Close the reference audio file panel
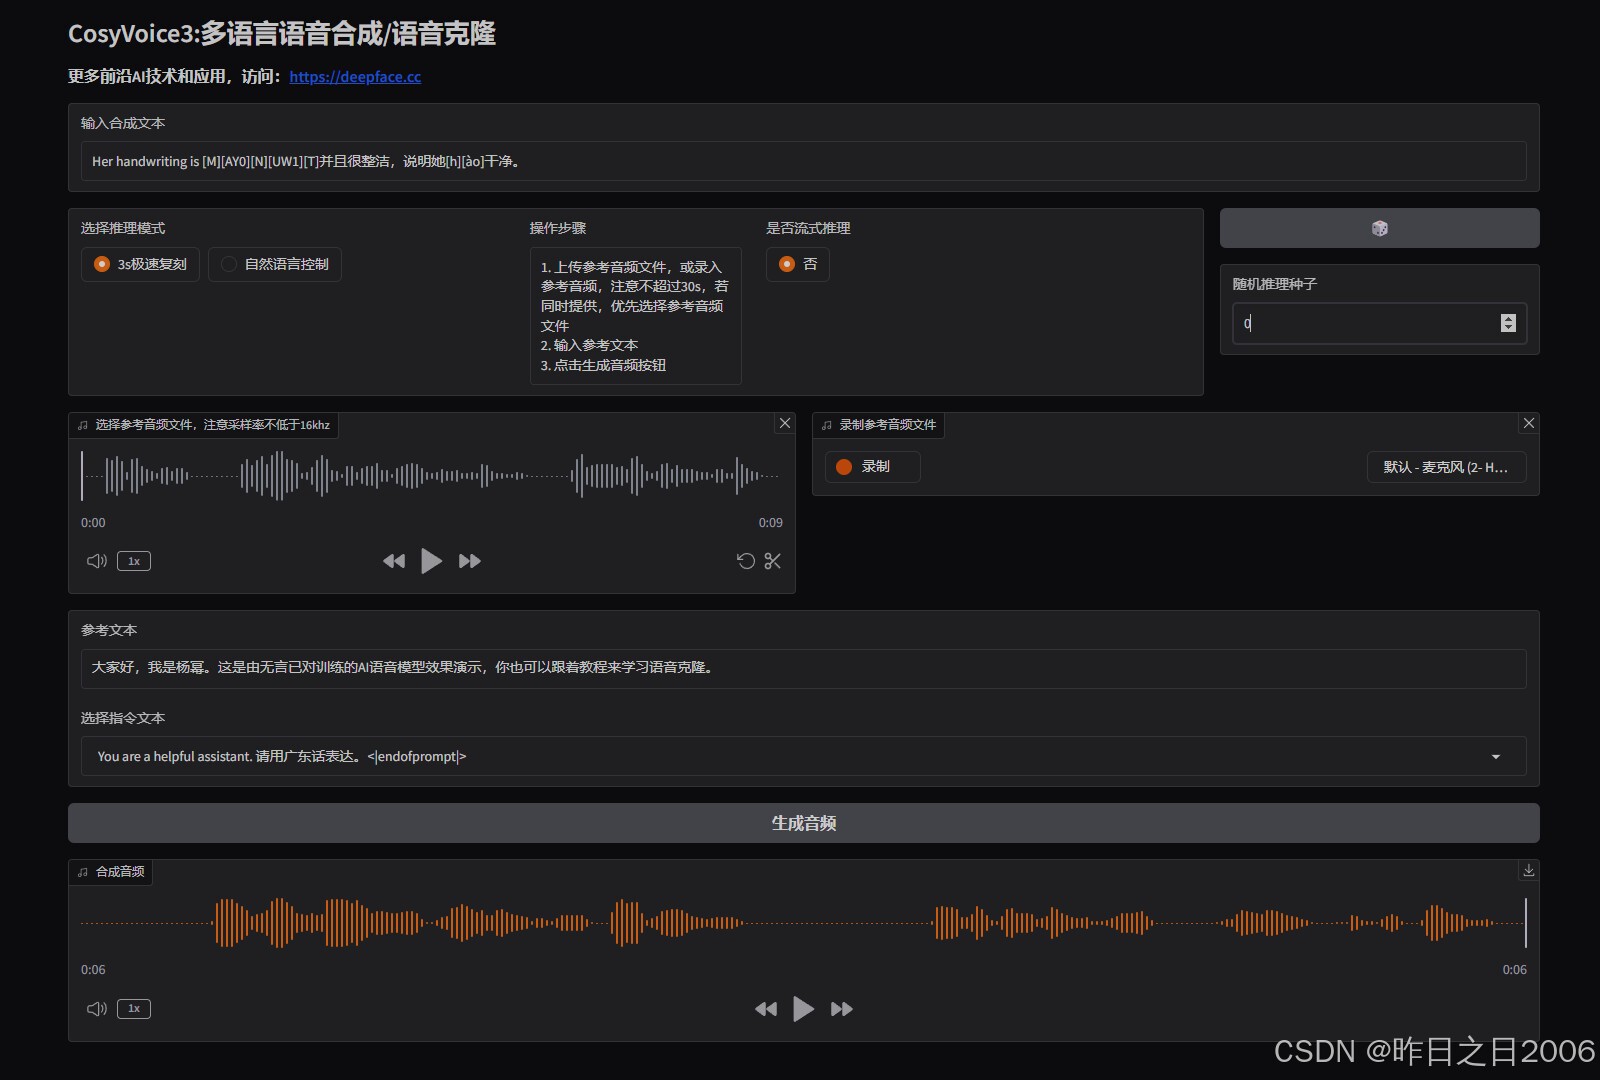This screenshot has height=1080, width=1600. point(785,423)
